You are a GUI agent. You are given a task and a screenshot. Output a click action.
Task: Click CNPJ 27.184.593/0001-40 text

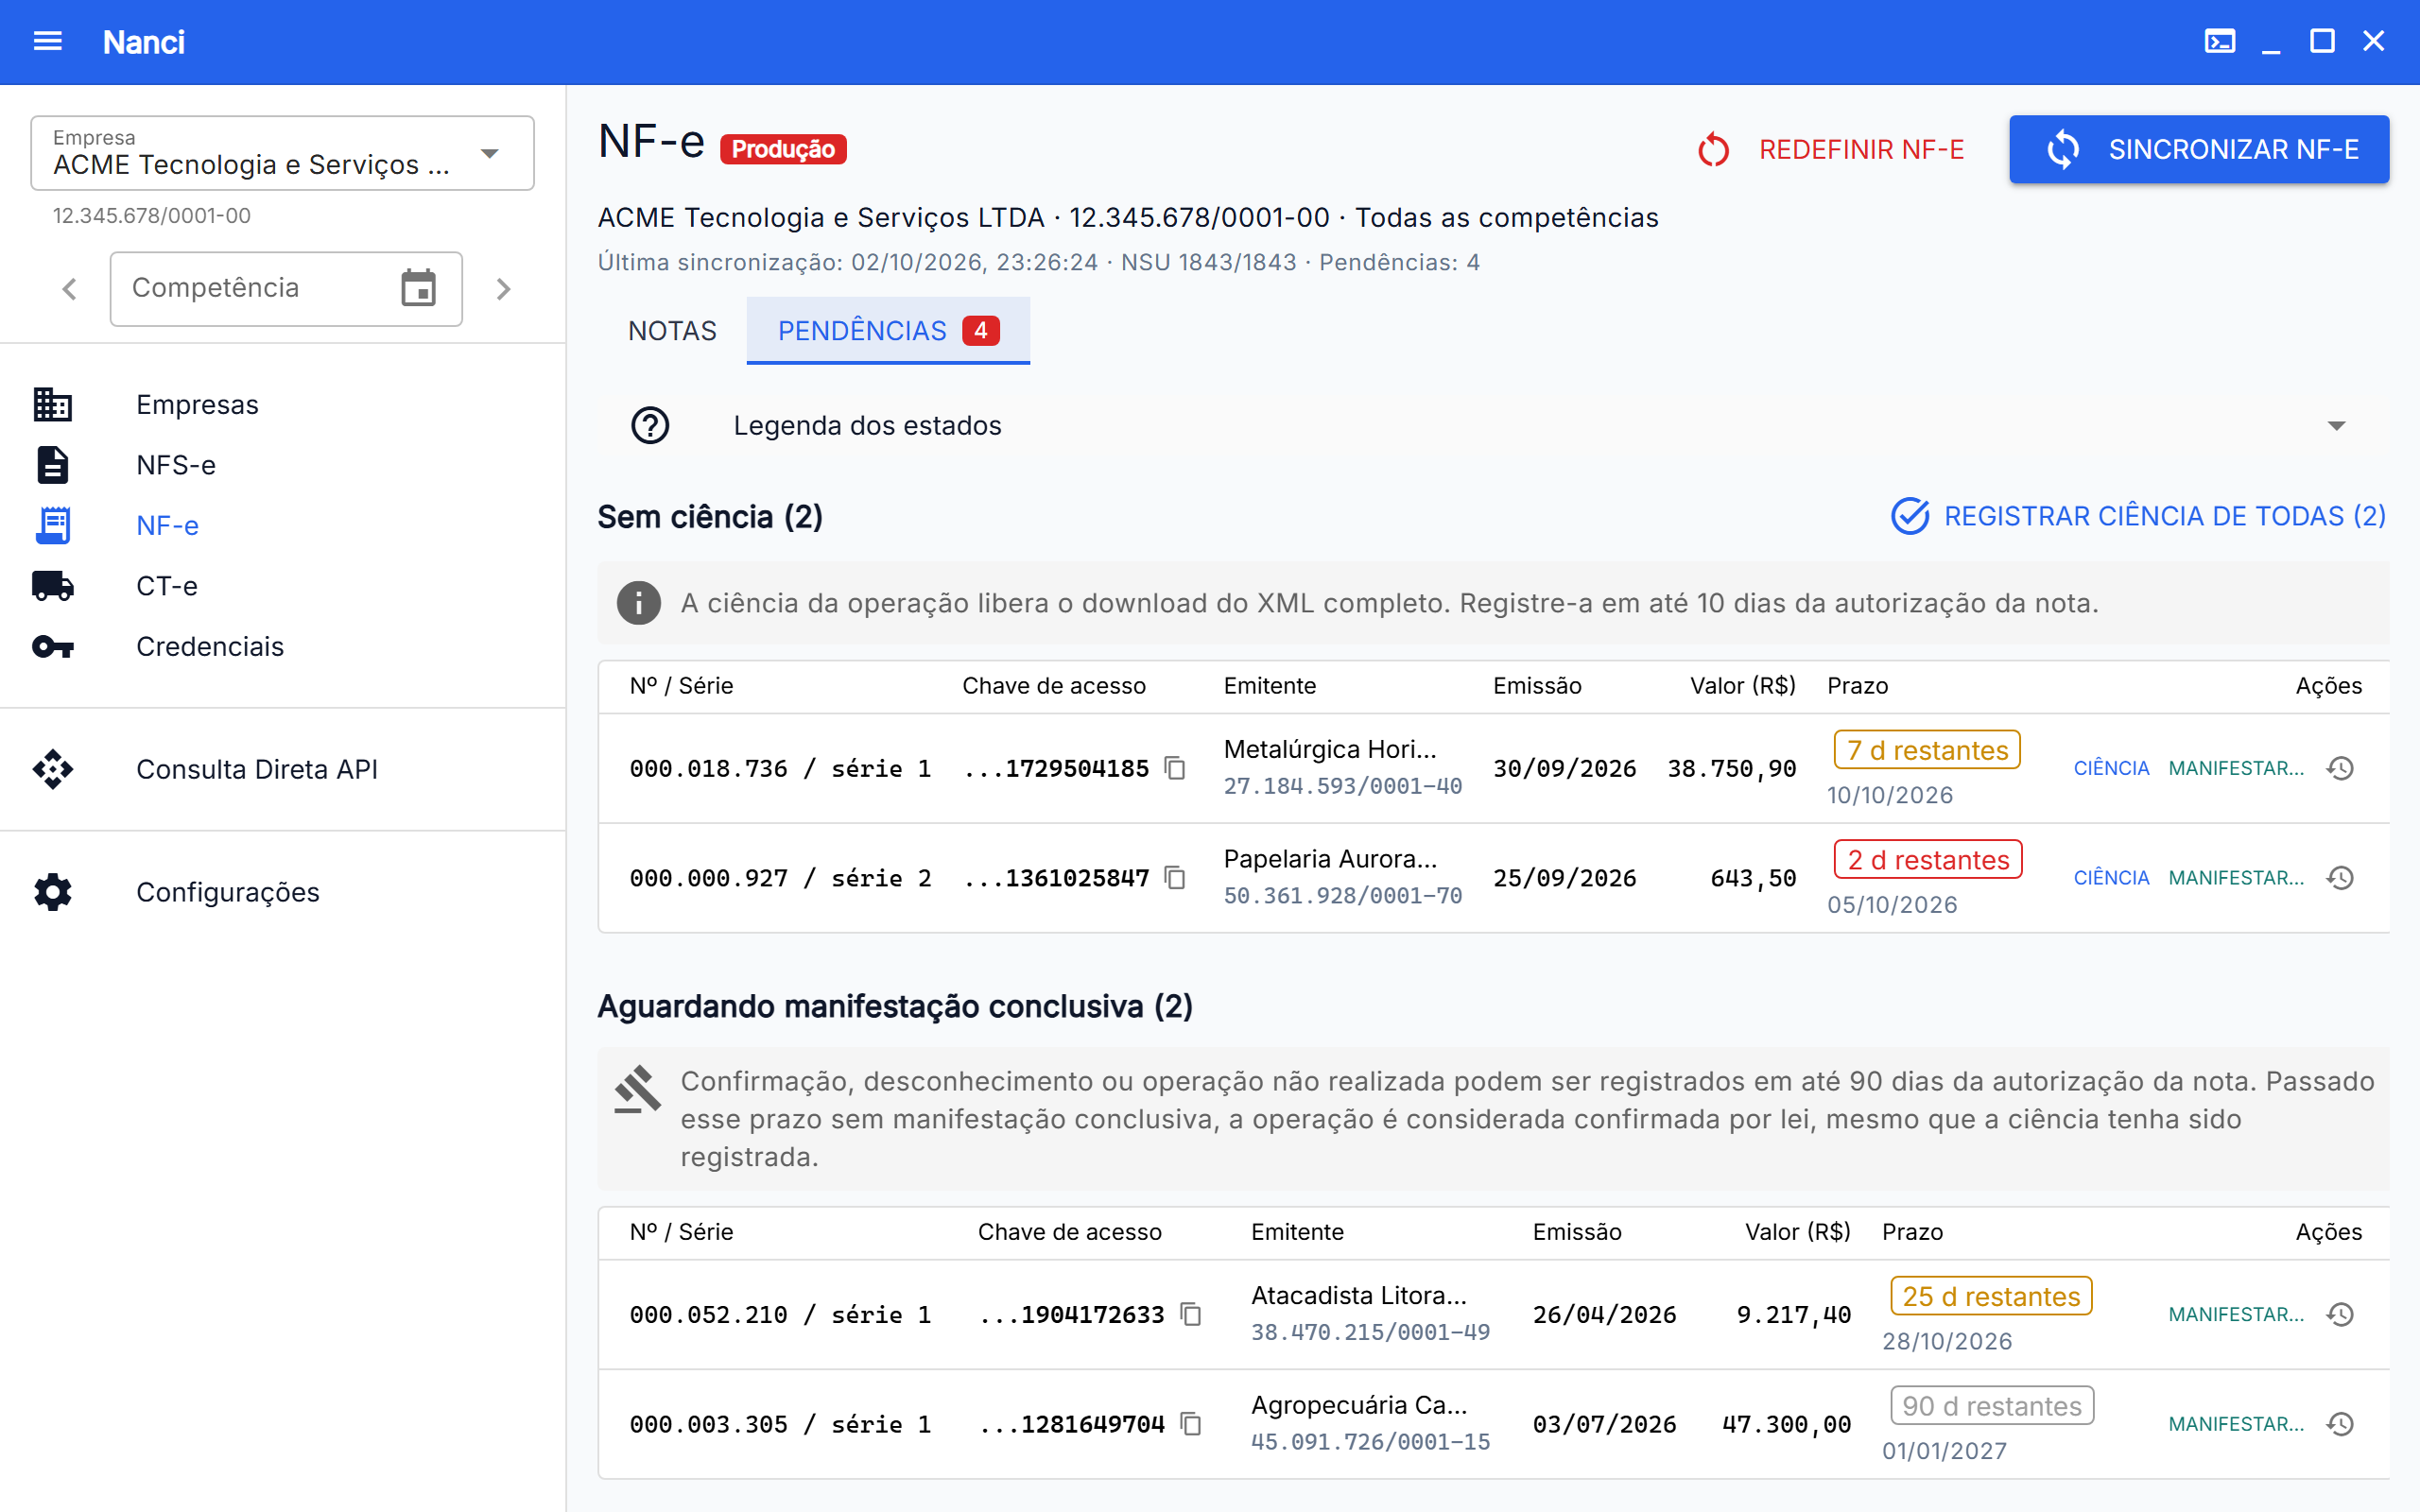click(x=1342, y=787)
